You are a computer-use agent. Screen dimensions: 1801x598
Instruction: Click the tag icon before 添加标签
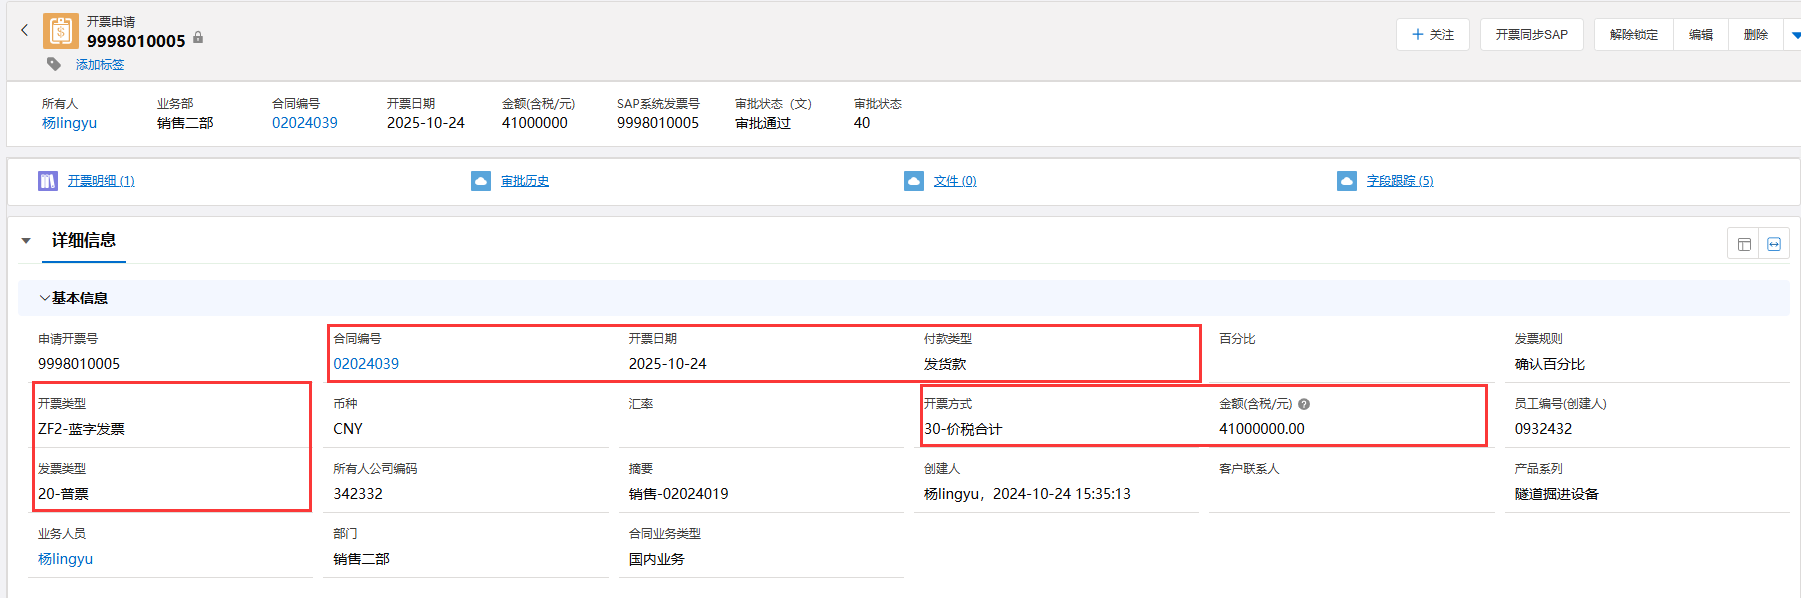pyautogui.click(x=54, y=64)
